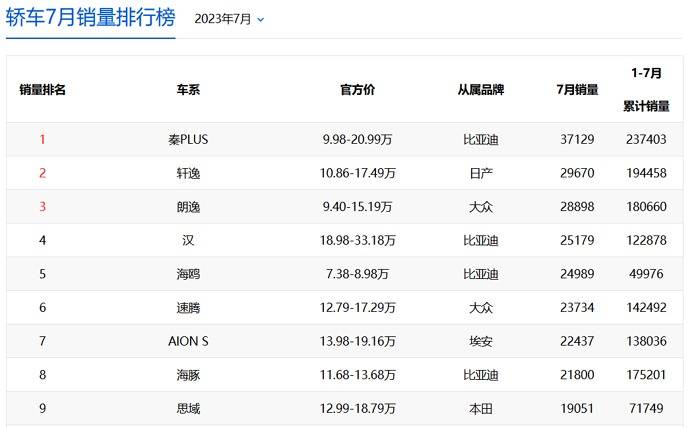Open the 秦PLUS car series link

[x=188, y=140]
